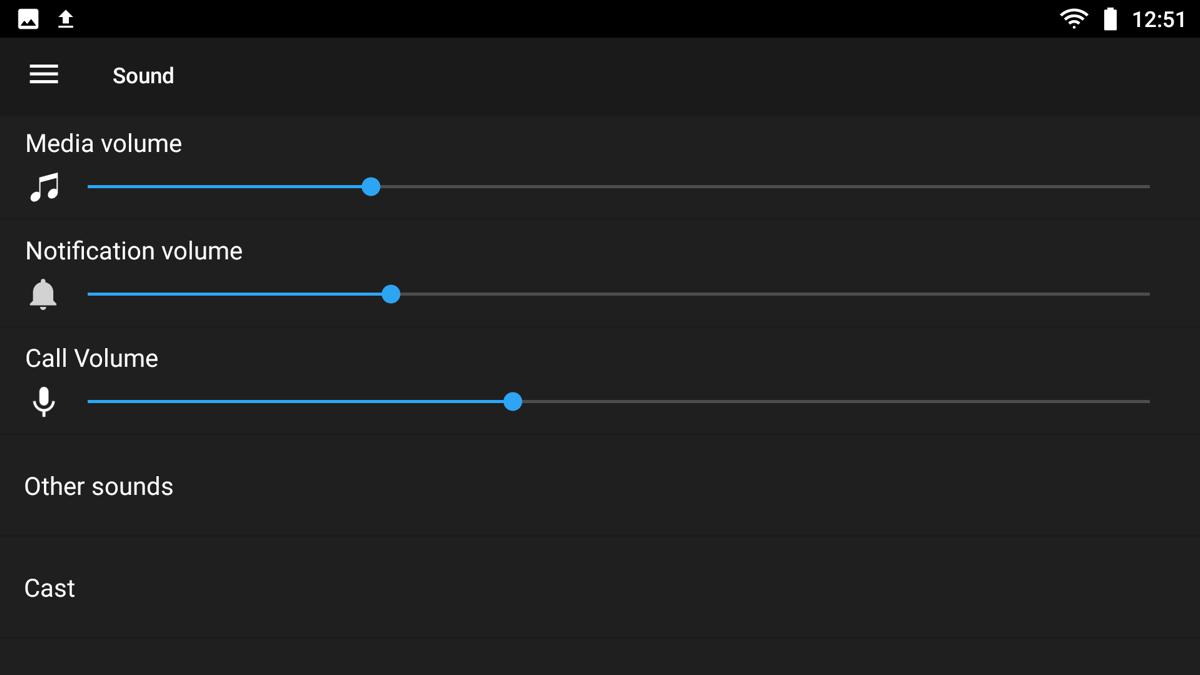Click the Media volume label
This screenshot has height=675, width=1200.
104,144
